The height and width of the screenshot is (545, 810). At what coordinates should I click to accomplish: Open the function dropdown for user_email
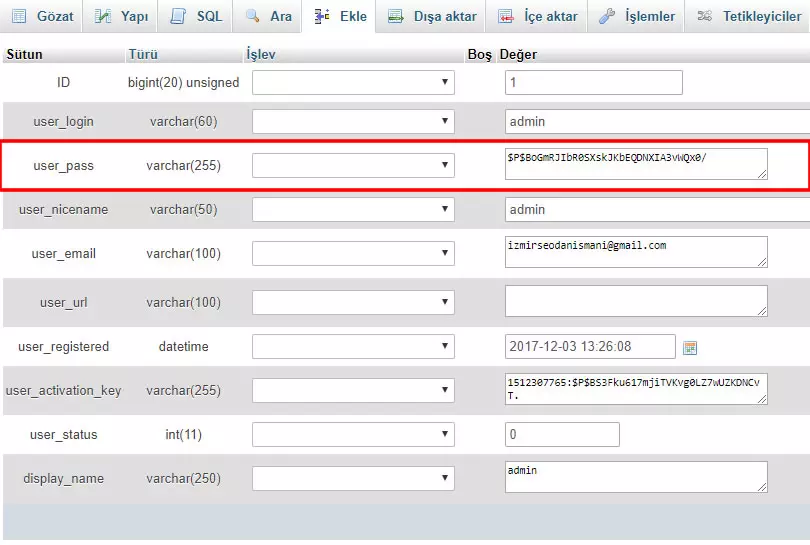click(x=353, y=254)
